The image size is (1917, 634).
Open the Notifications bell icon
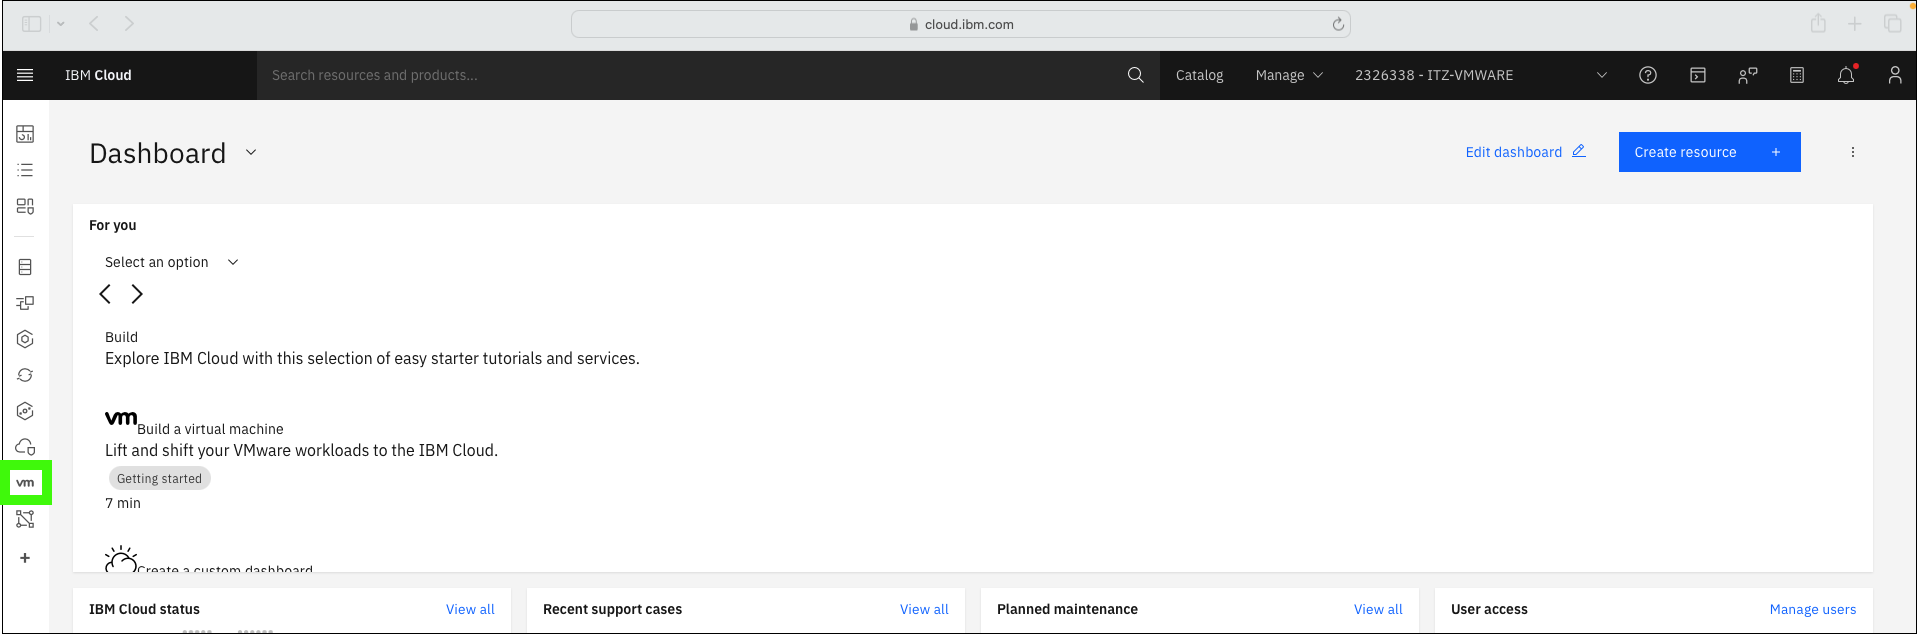pos(1846,75)
